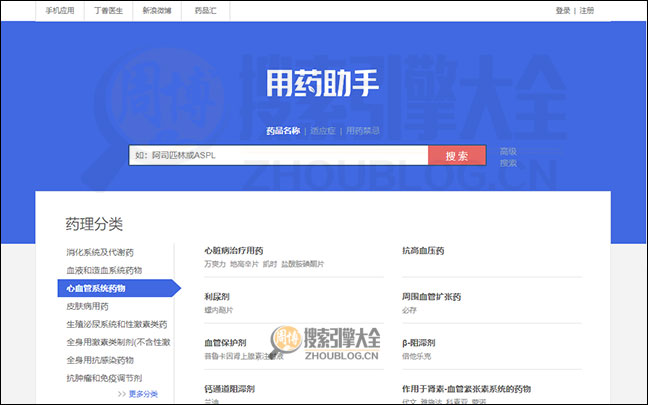Click the 注册 register link

(587, 11)
